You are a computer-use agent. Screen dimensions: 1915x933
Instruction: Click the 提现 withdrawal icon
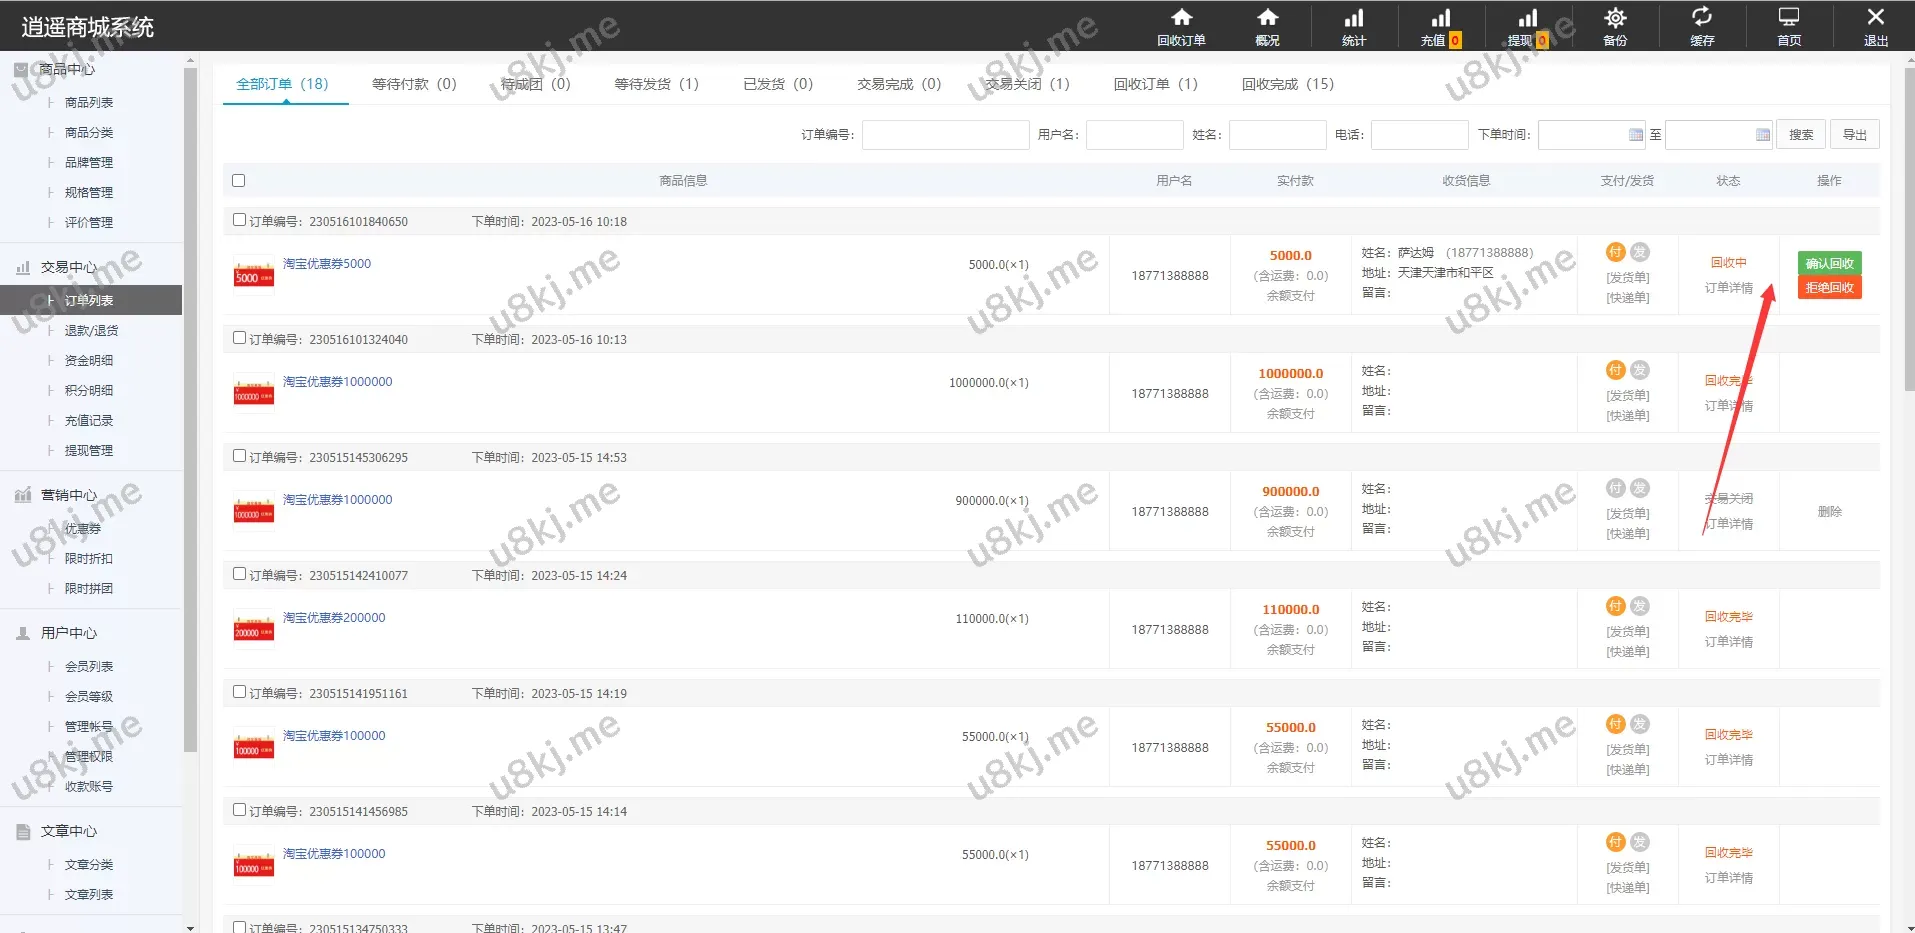[x=1527, y=18]
